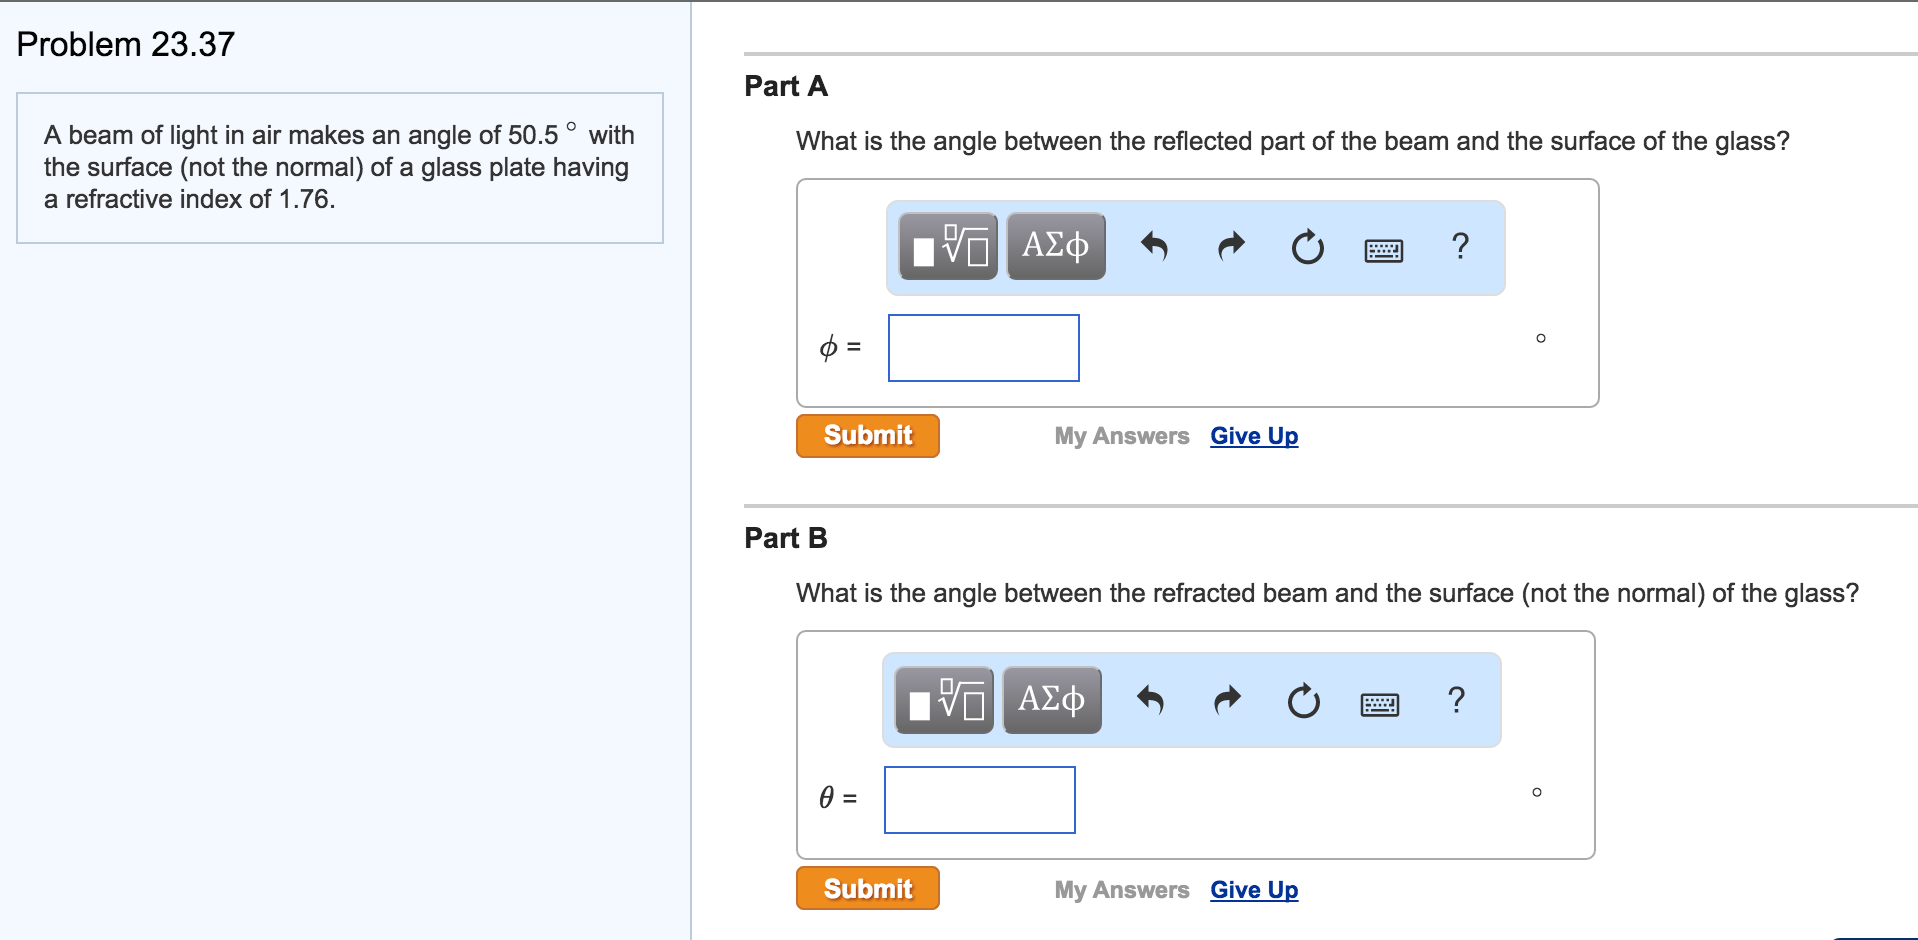This screenshot has height=940, width=1918.
Task: Undo last edit in Part A toolbar
Action: pyautogui.click(x=1155, y=246)
